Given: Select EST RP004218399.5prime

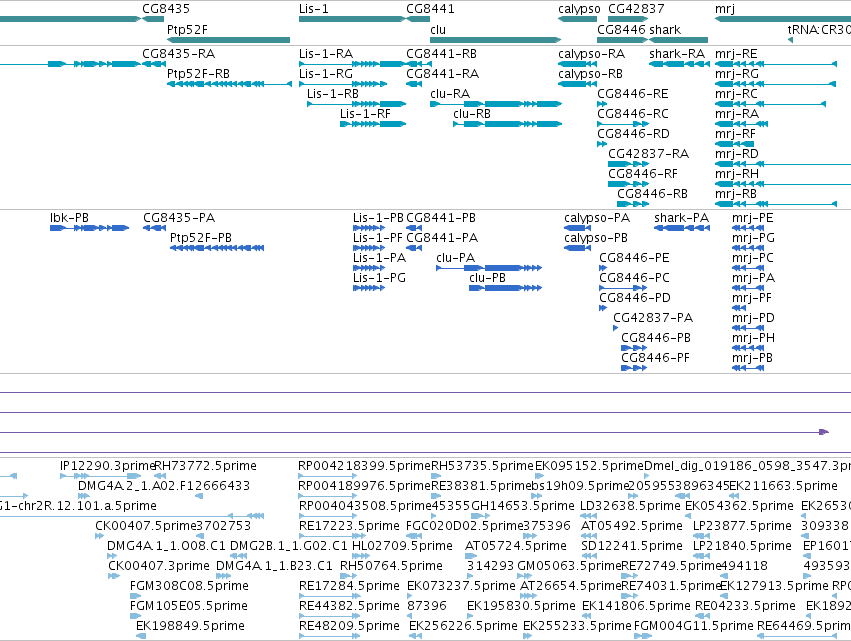Looking at the screenshot, I should point(328,476).
